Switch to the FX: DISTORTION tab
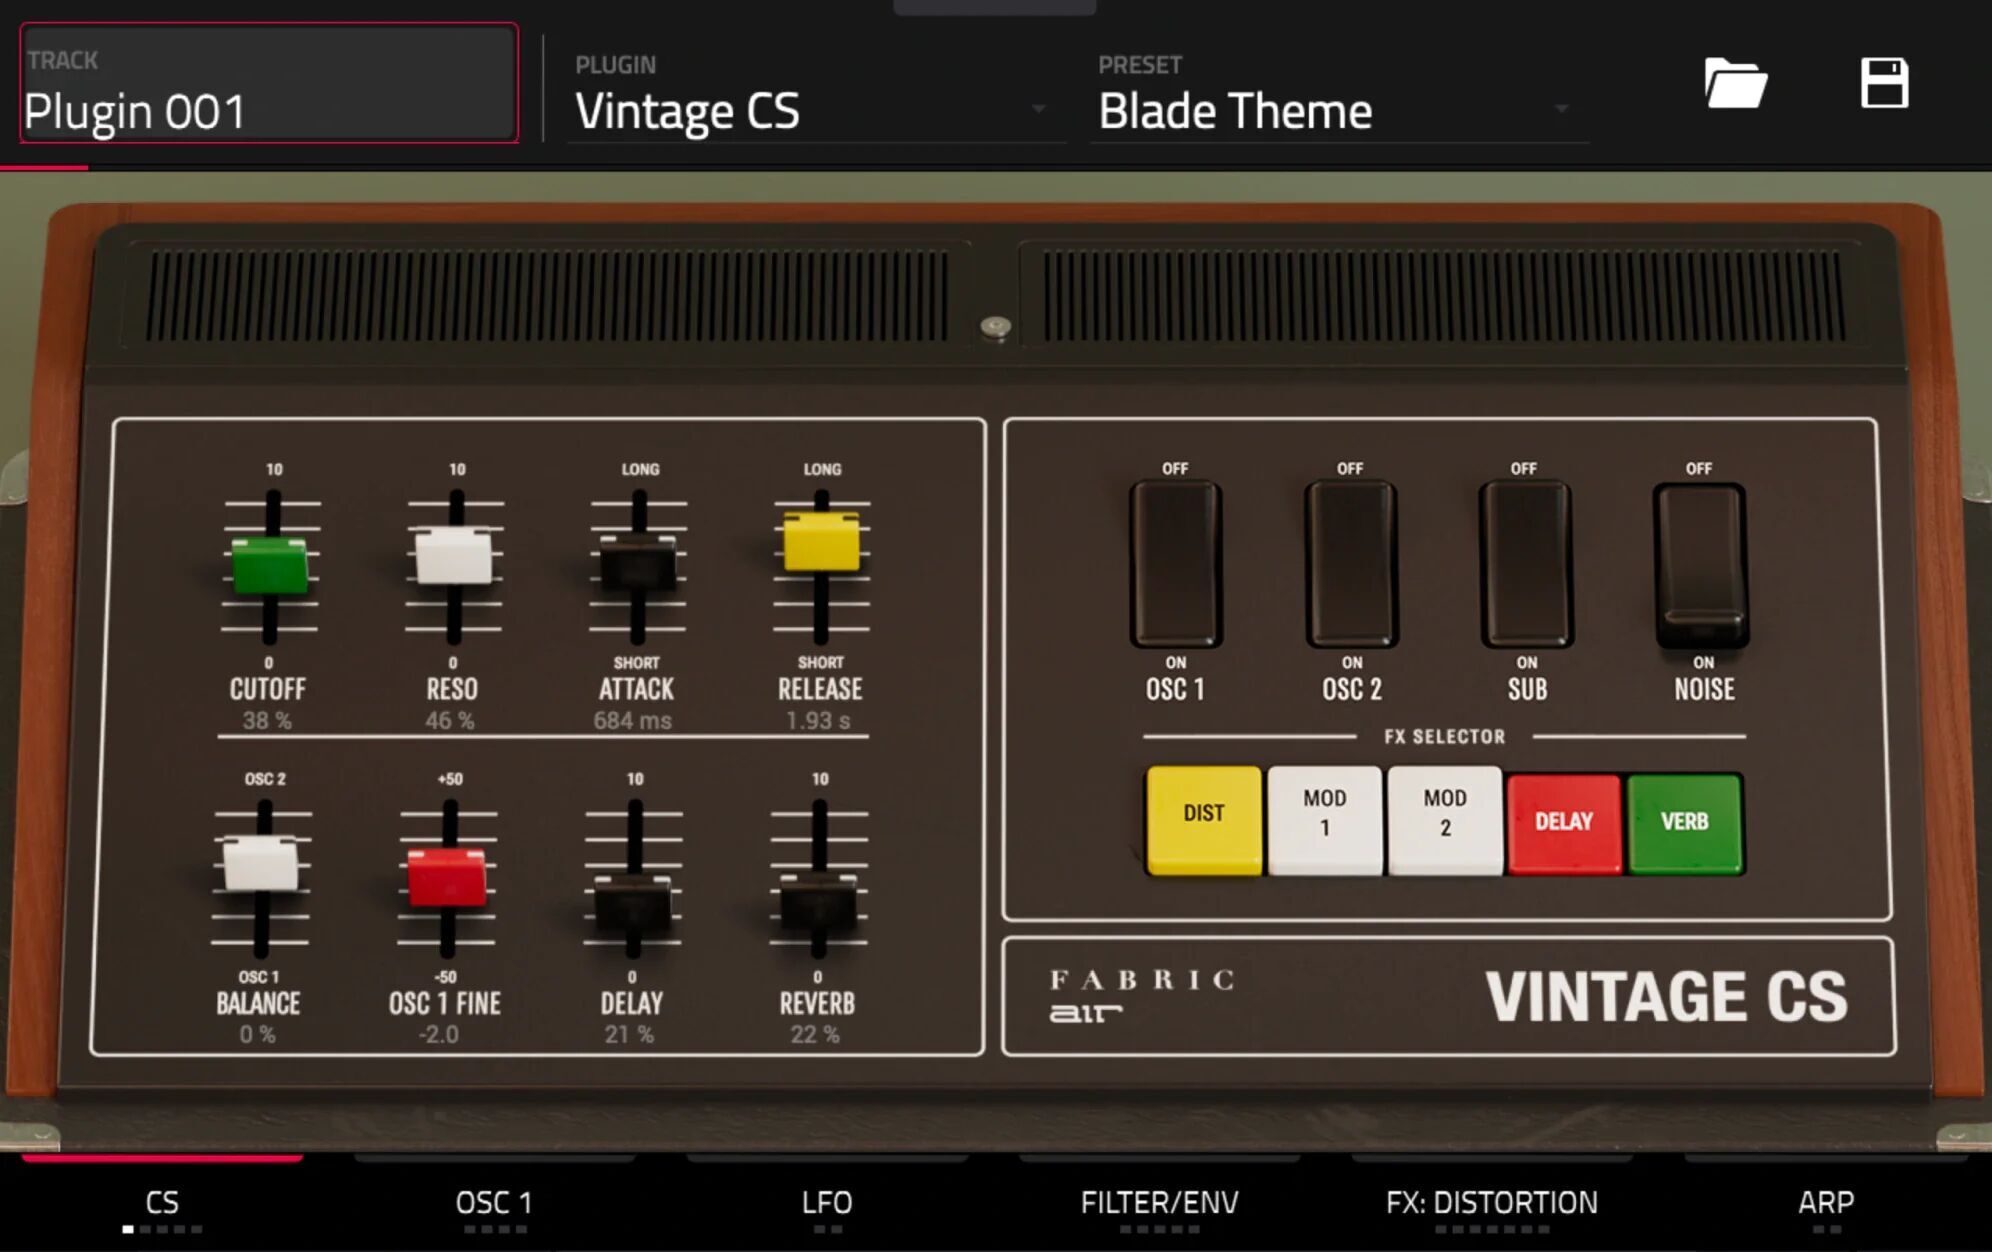Image resolution: width=1992 pixels, height=1252 pixels. pyautogui.click(x=1492, y=1204)
